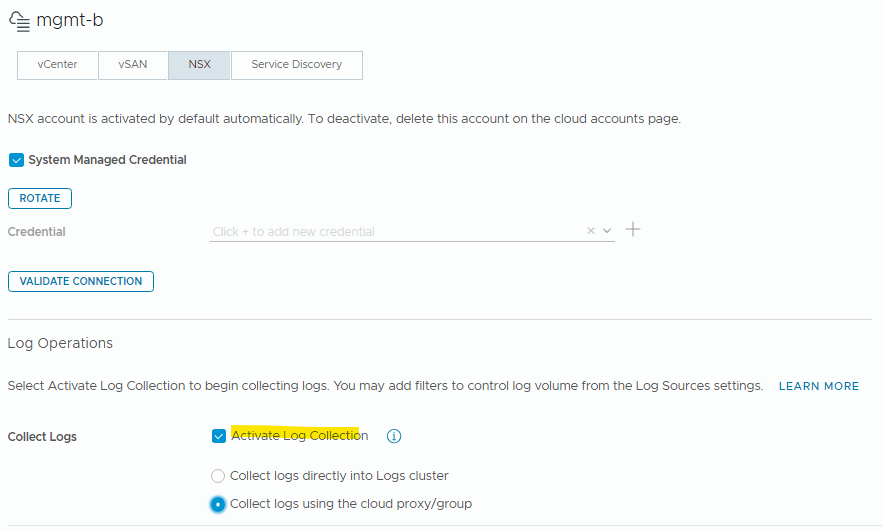Viewport: 882px width, 531px height.
Task: Open the Activate Log Collection info icon
Action: click(x=394, y=436)
